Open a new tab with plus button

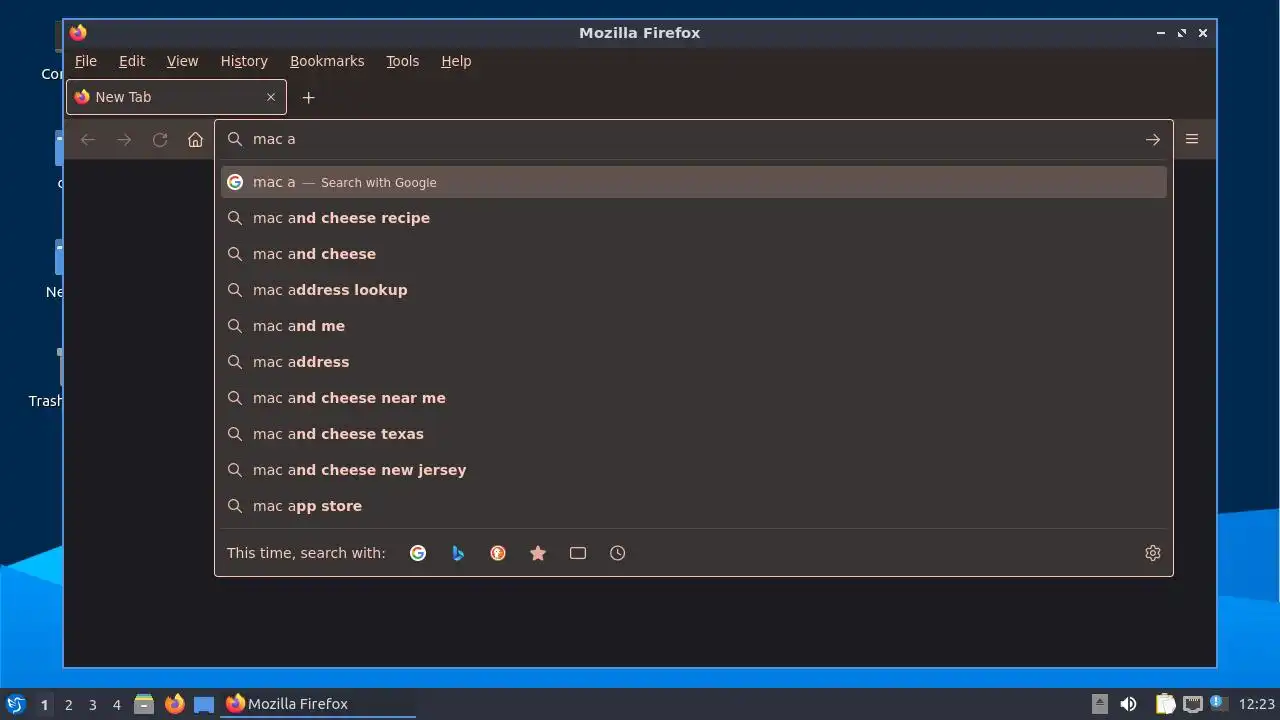[308, 97]
